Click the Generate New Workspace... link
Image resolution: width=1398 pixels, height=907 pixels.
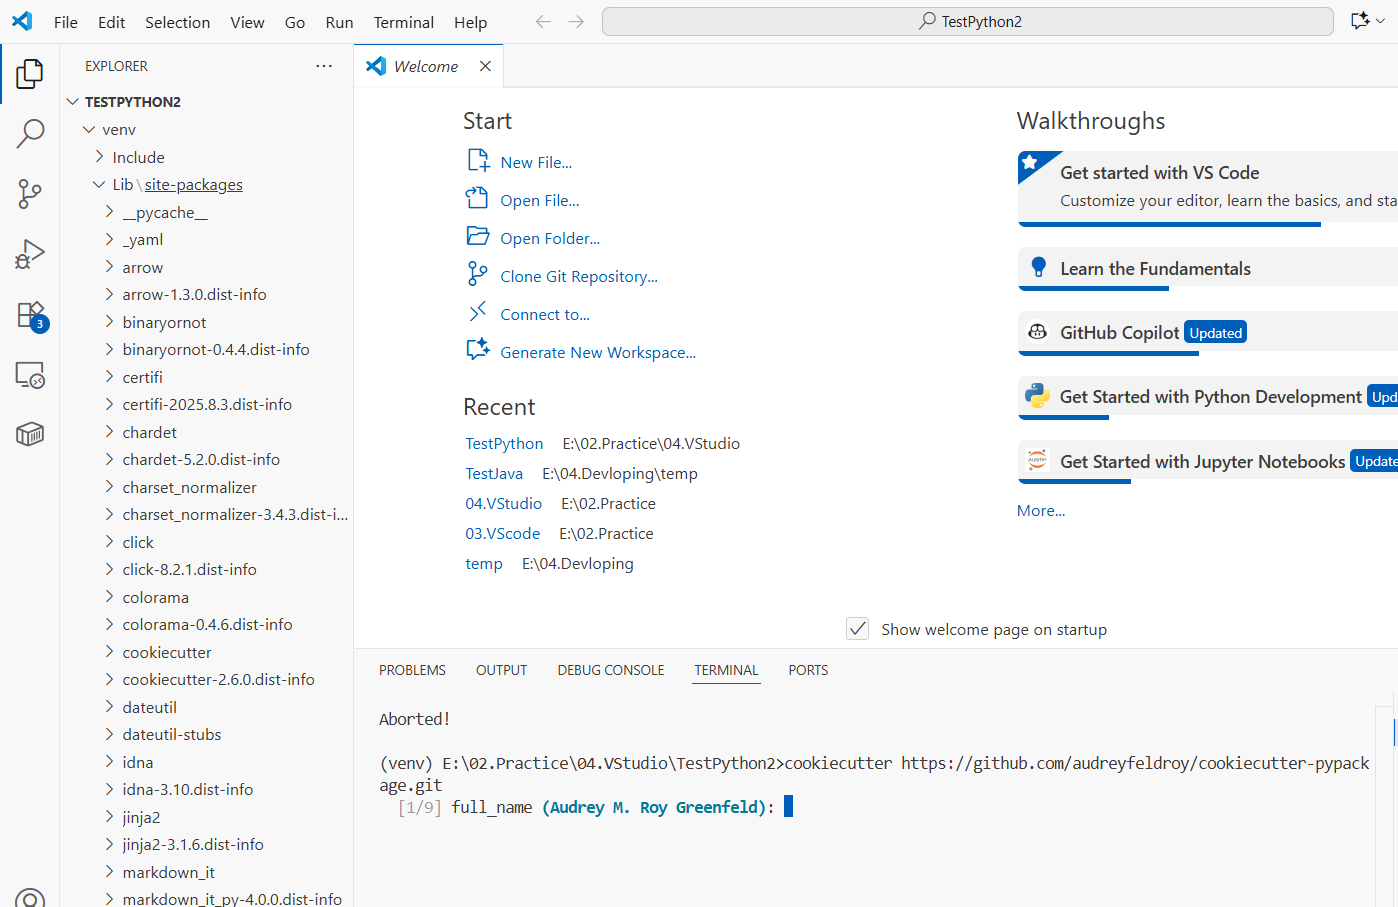click(x=598, y=352)
